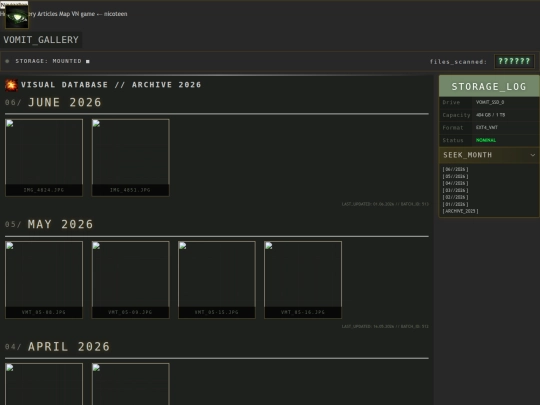Click the MAY 2026 section heading
Viewport: 540px width, 405px height.
60,224
